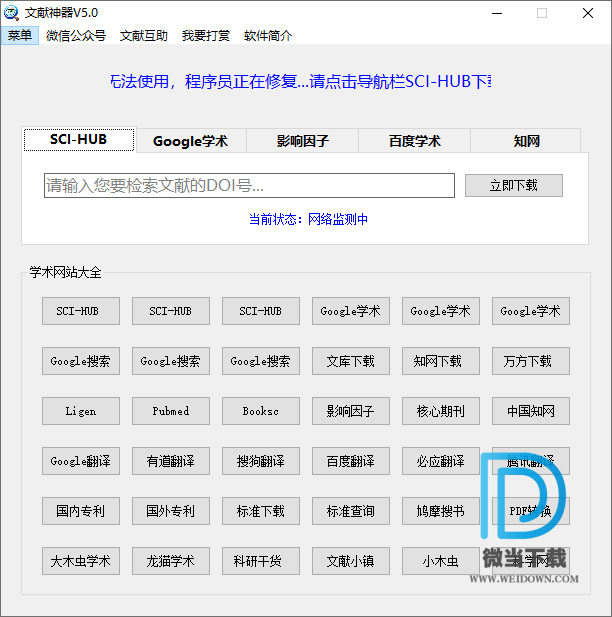
Task: Open the 鸠摩搜书 button
Action: 440,511
